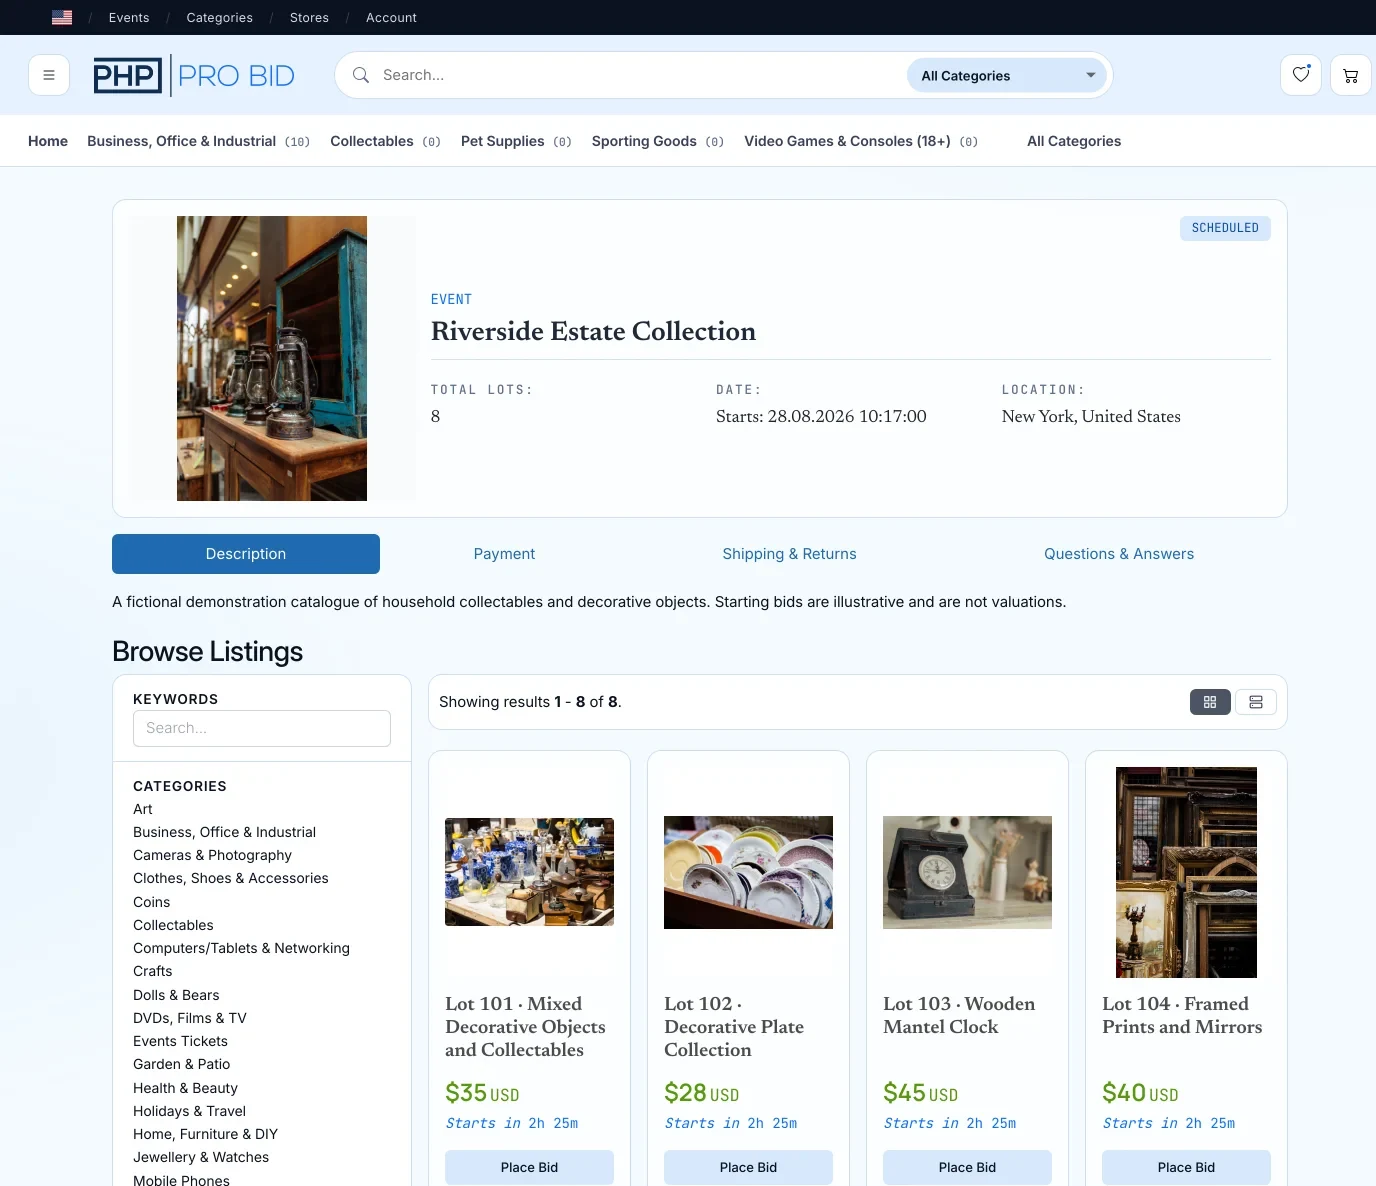Filter by Health & Beauty category
The height and width of the screenshot is (1186, 1376).
[185, 1088]
